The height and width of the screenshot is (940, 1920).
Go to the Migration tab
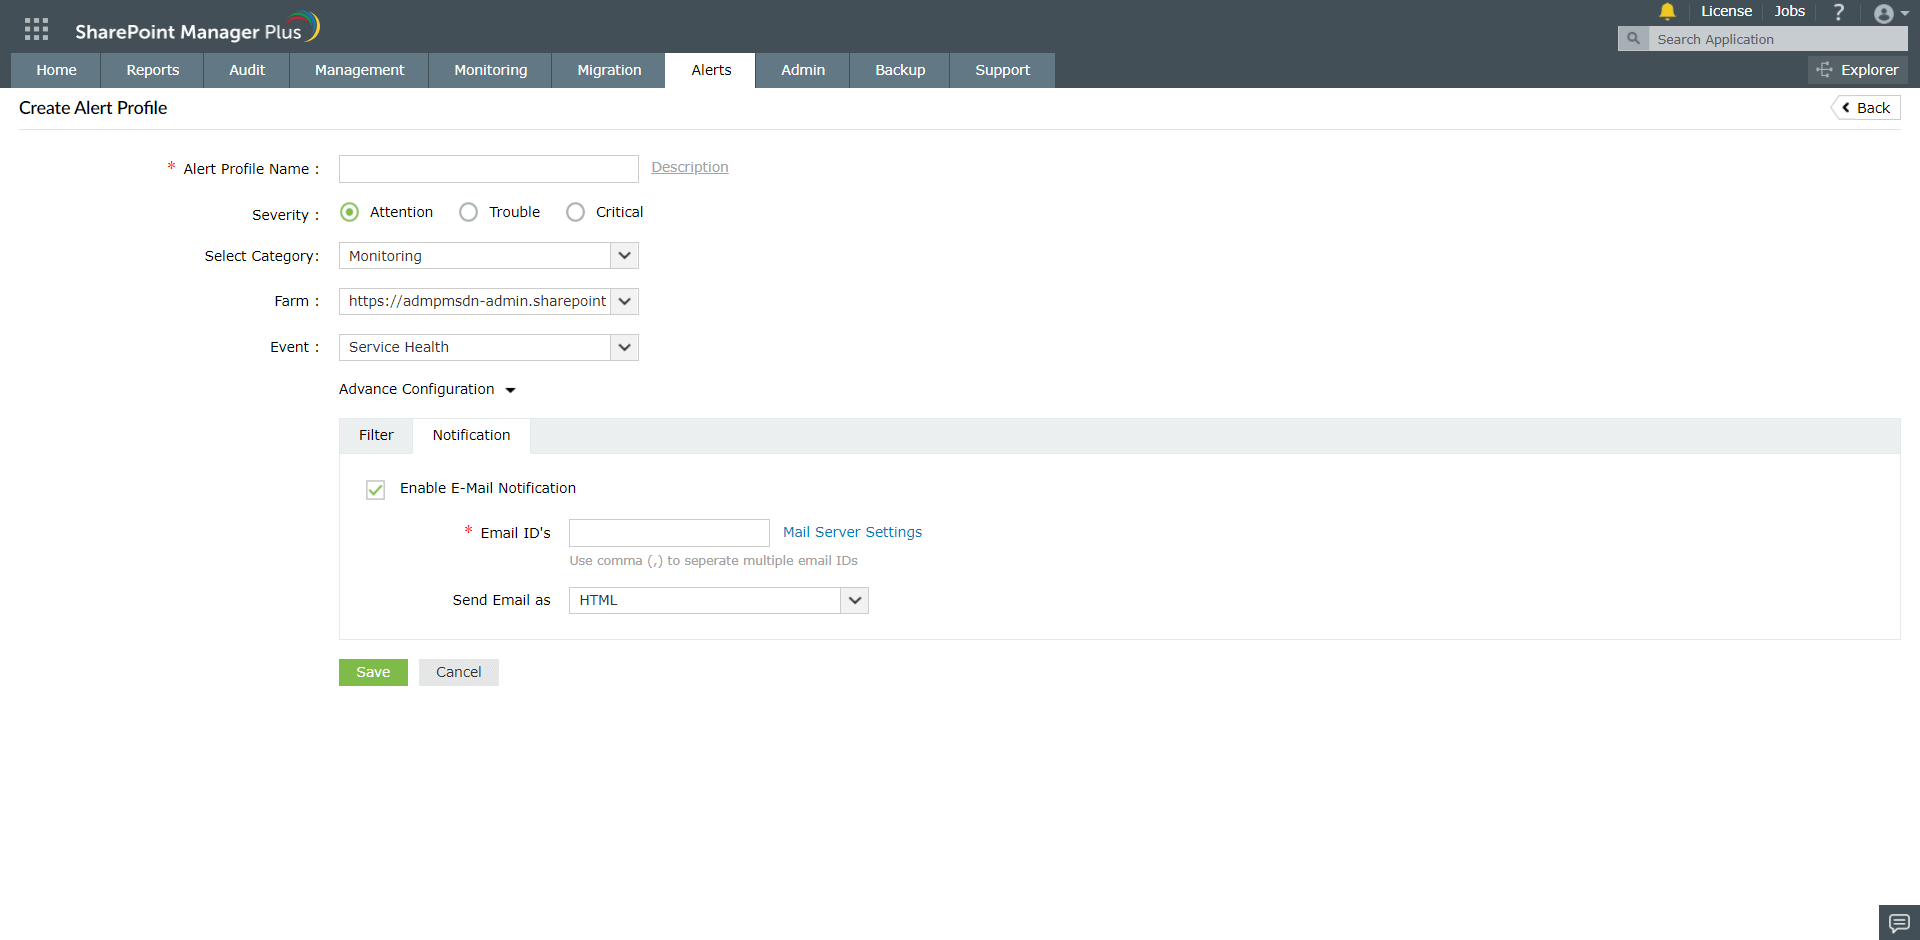(609, 70)
